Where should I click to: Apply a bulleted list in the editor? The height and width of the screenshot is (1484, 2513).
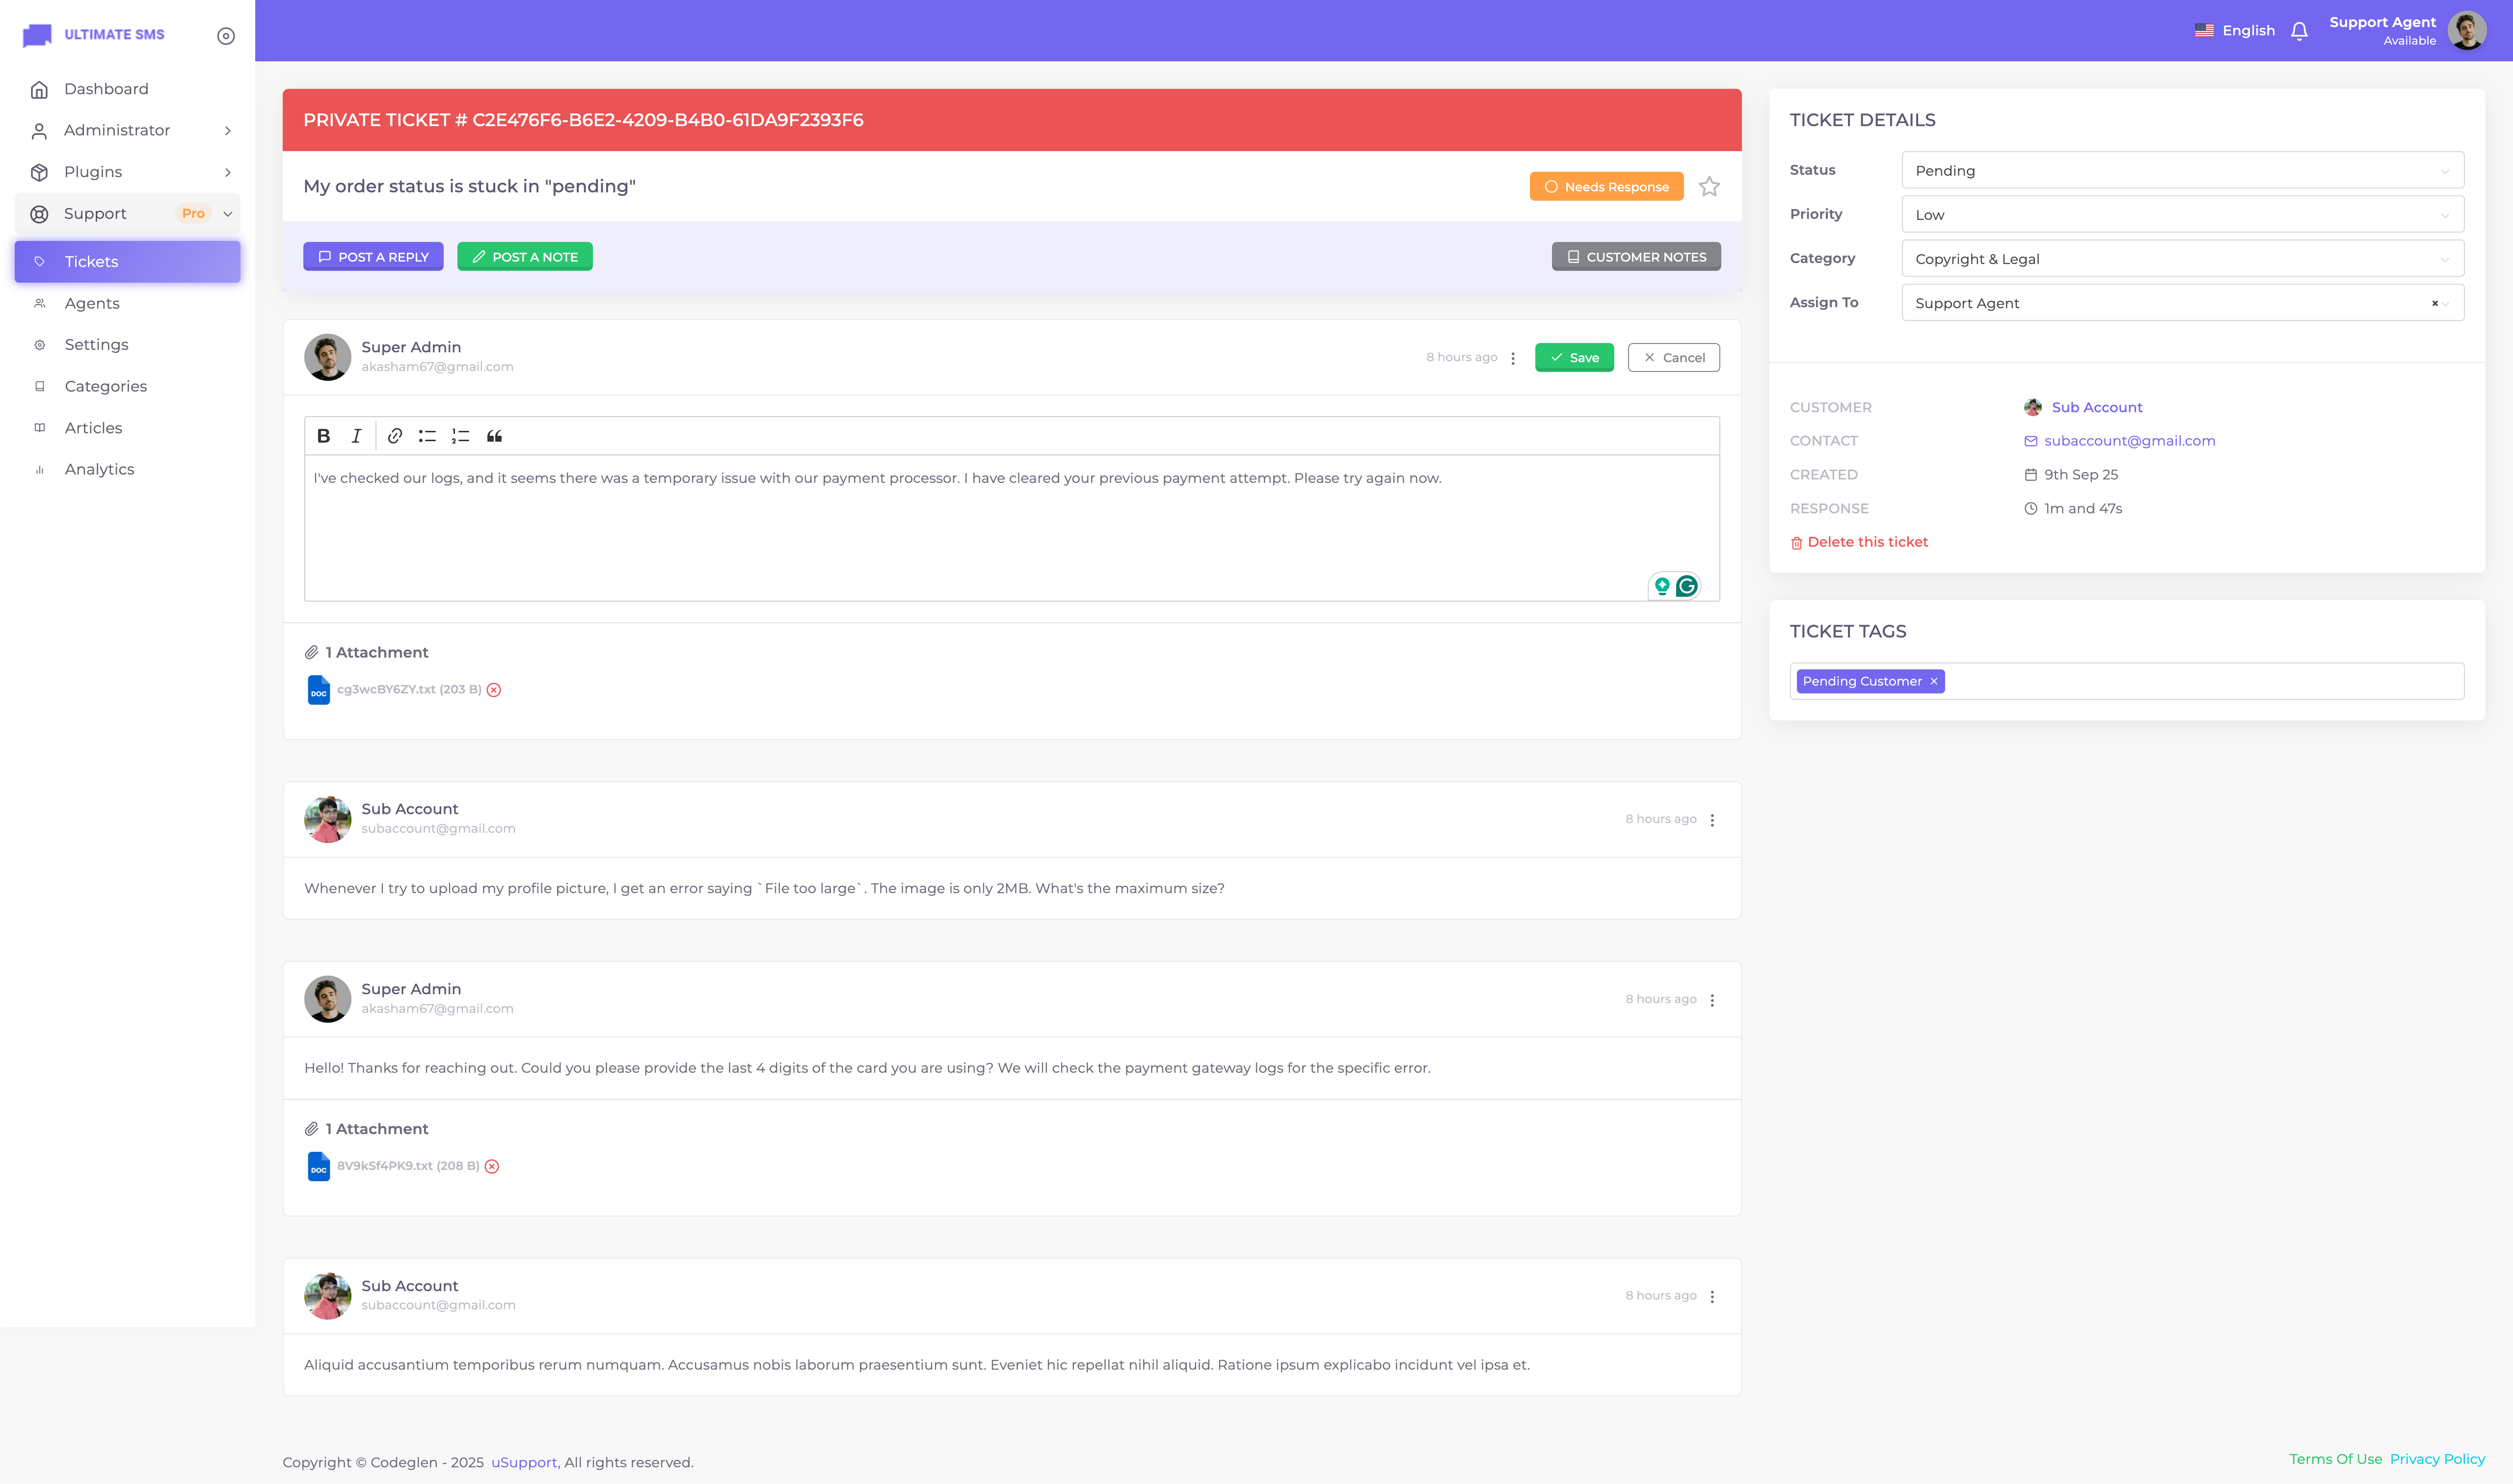tap(427, 436)
